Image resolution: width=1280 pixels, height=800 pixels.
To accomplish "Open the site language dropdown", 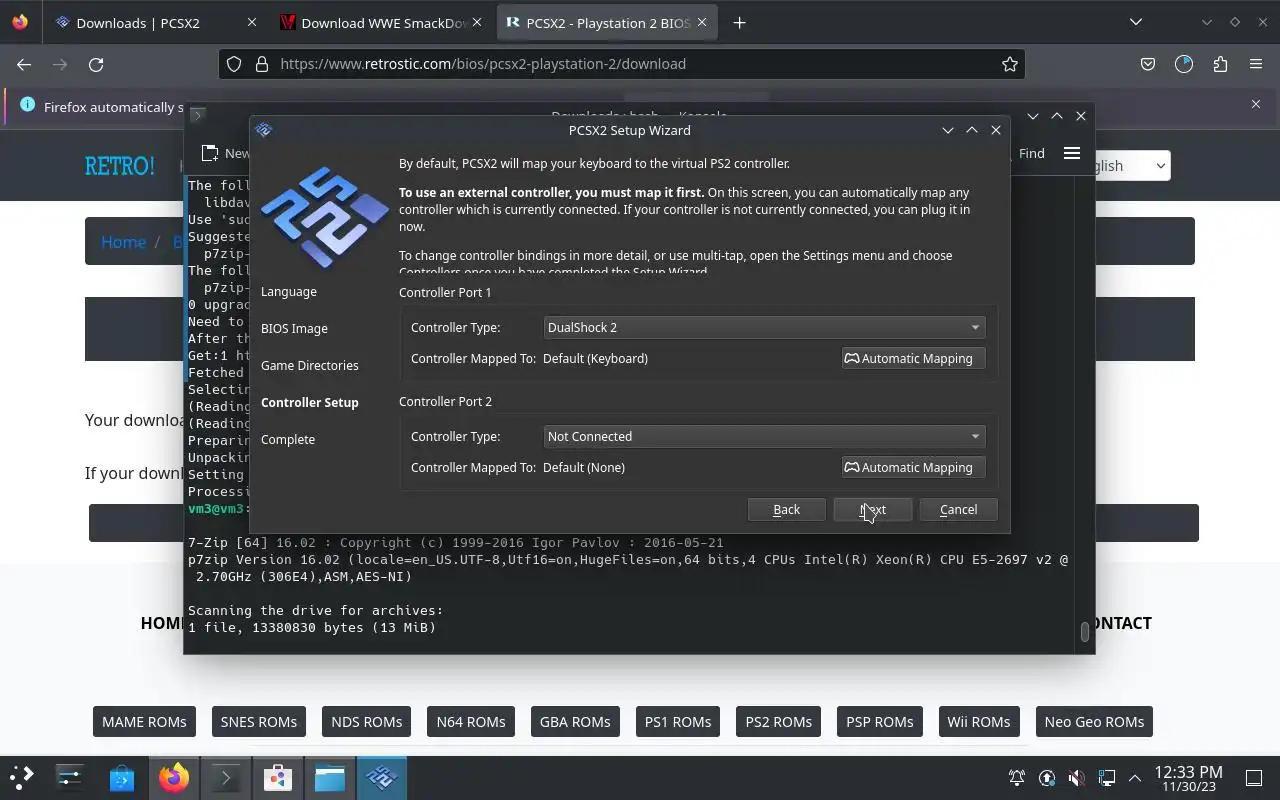I will click(1132, 166).
